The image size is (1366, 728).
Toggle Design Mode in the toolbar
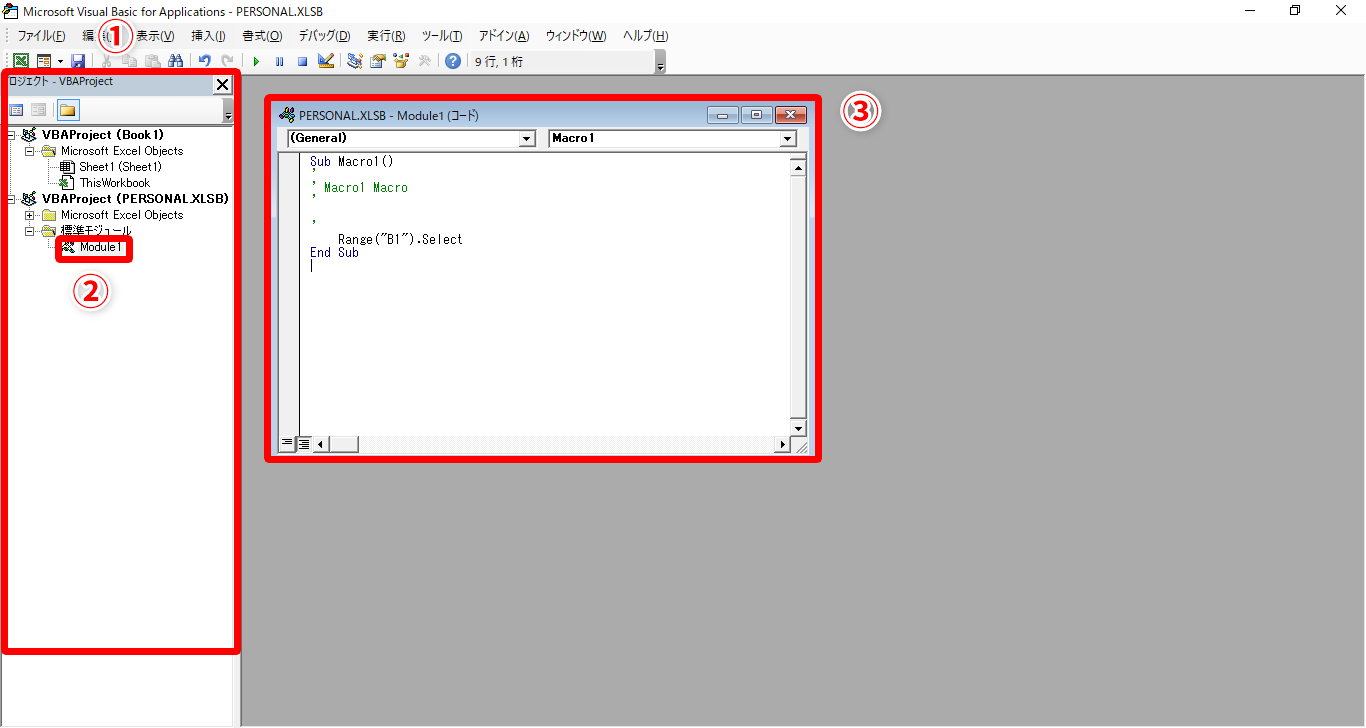325,61
